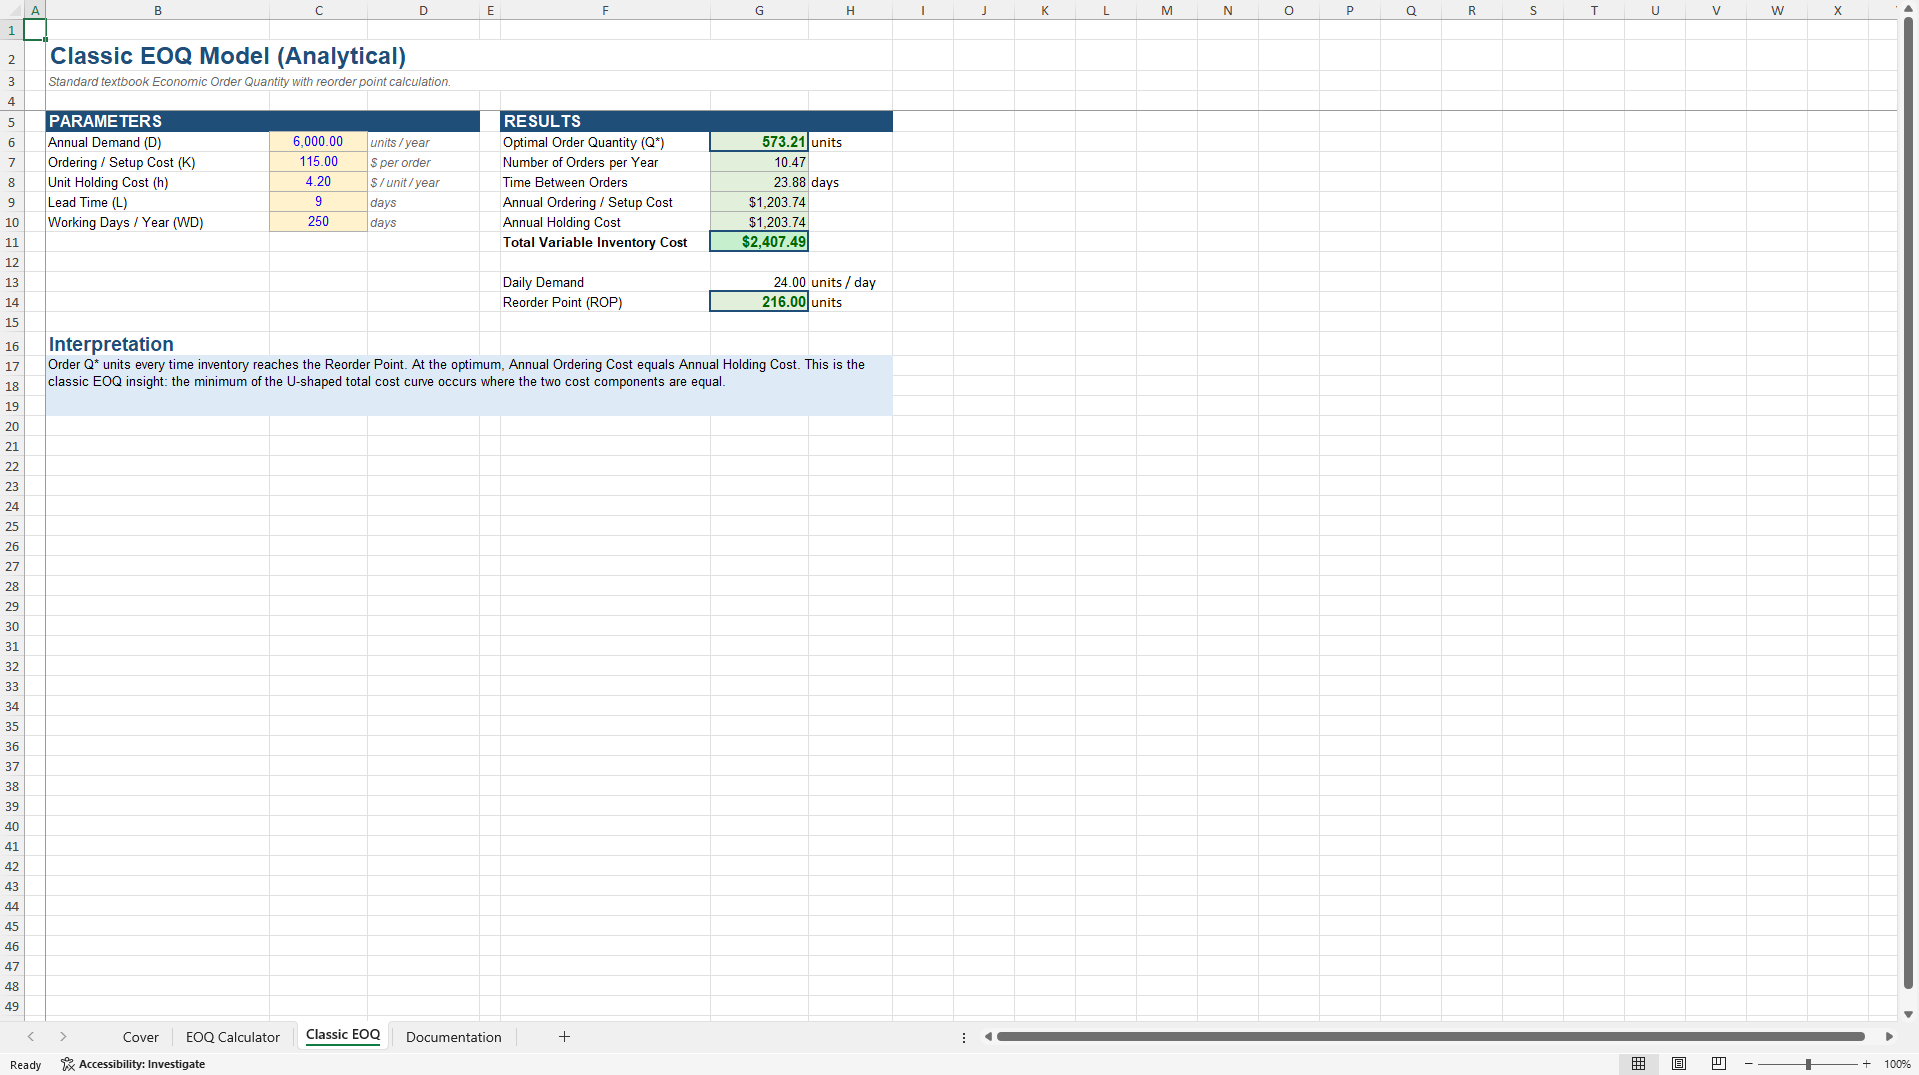
Task: Select Reorder Point value 216.00
Action: click(x=759, y=302)
